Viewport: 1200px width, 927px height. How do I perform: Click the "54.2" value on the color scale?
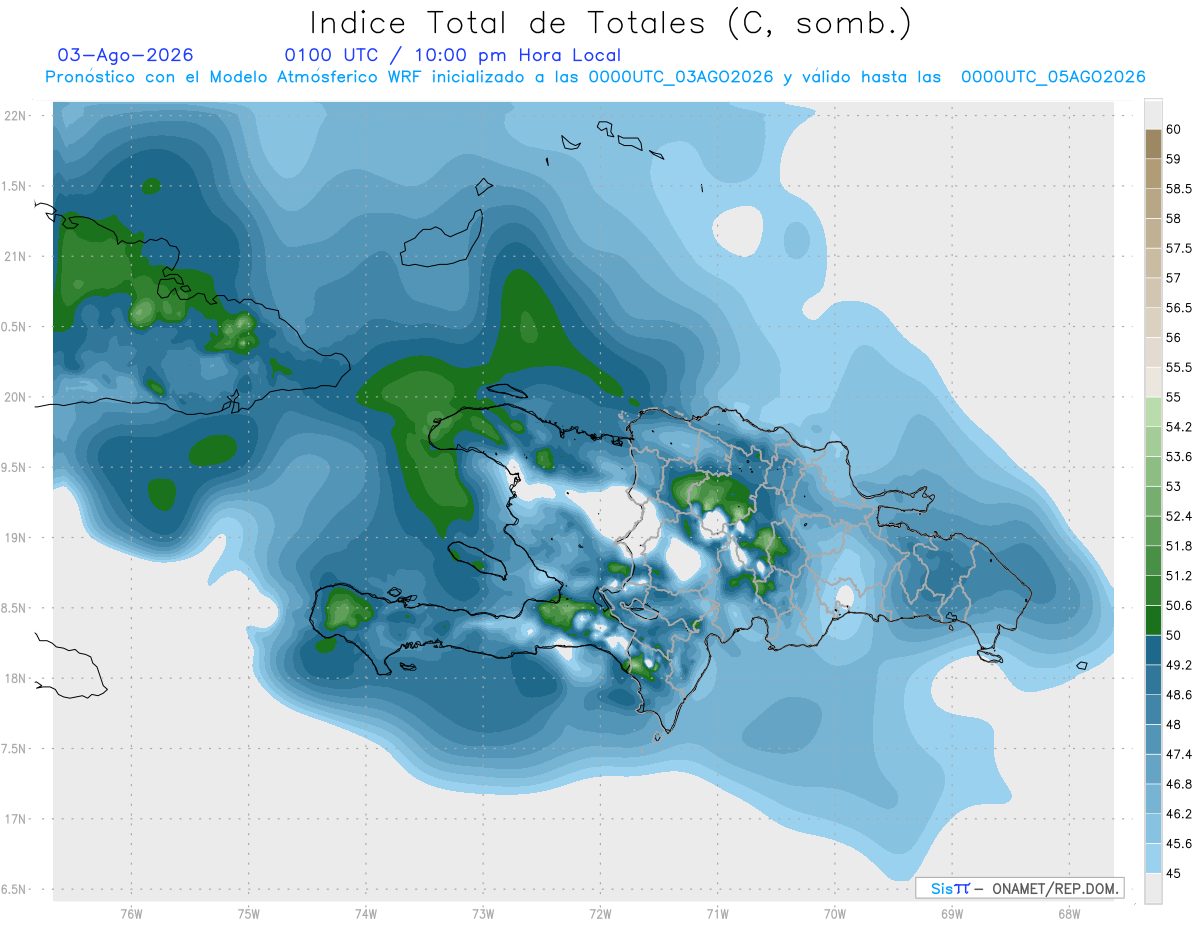1179,427
